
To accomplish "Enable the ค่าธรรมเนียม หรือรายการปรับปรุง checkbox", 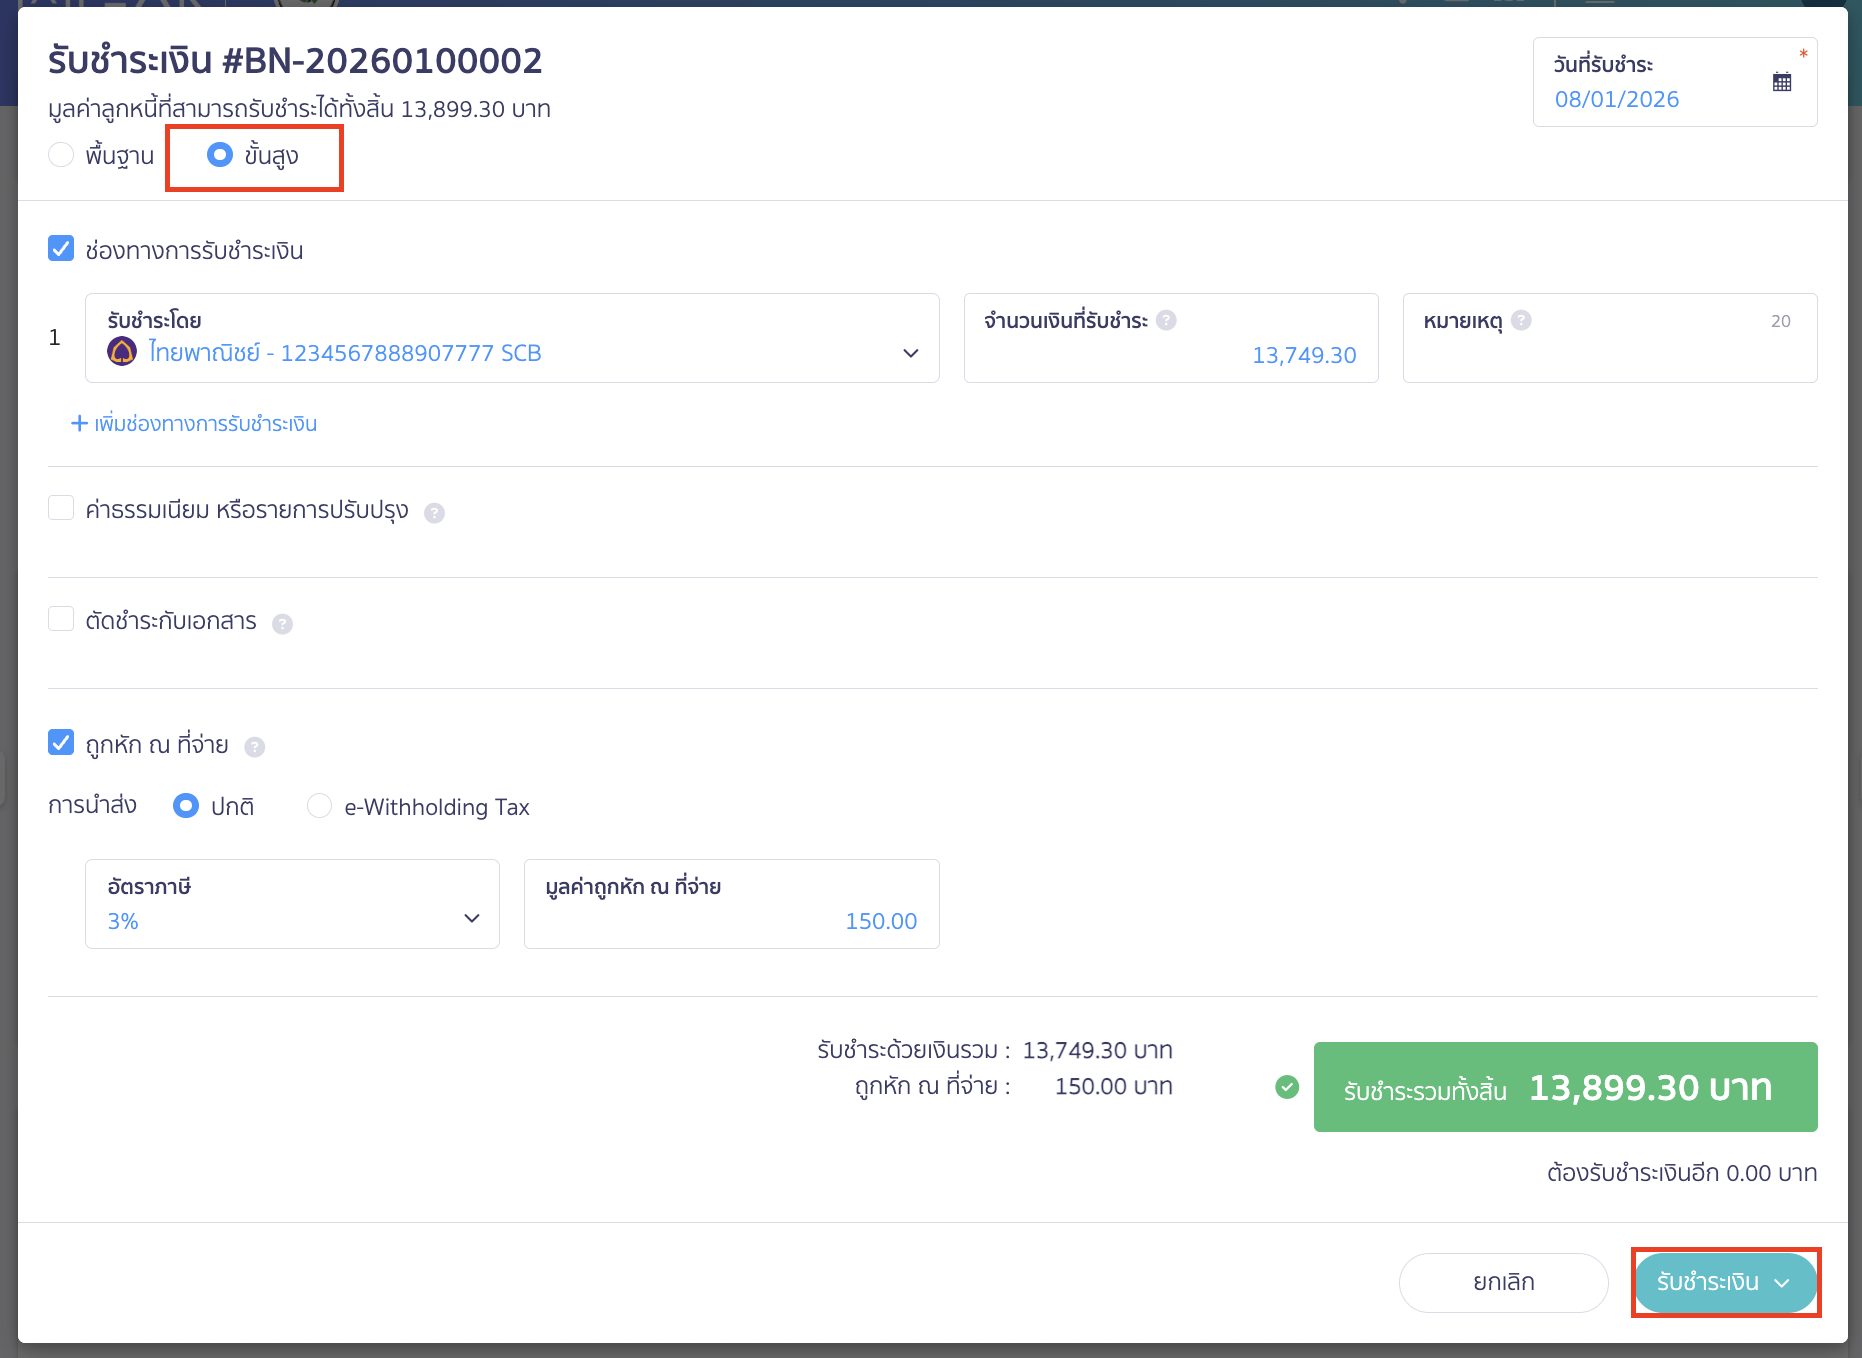I will coord(61,508).
